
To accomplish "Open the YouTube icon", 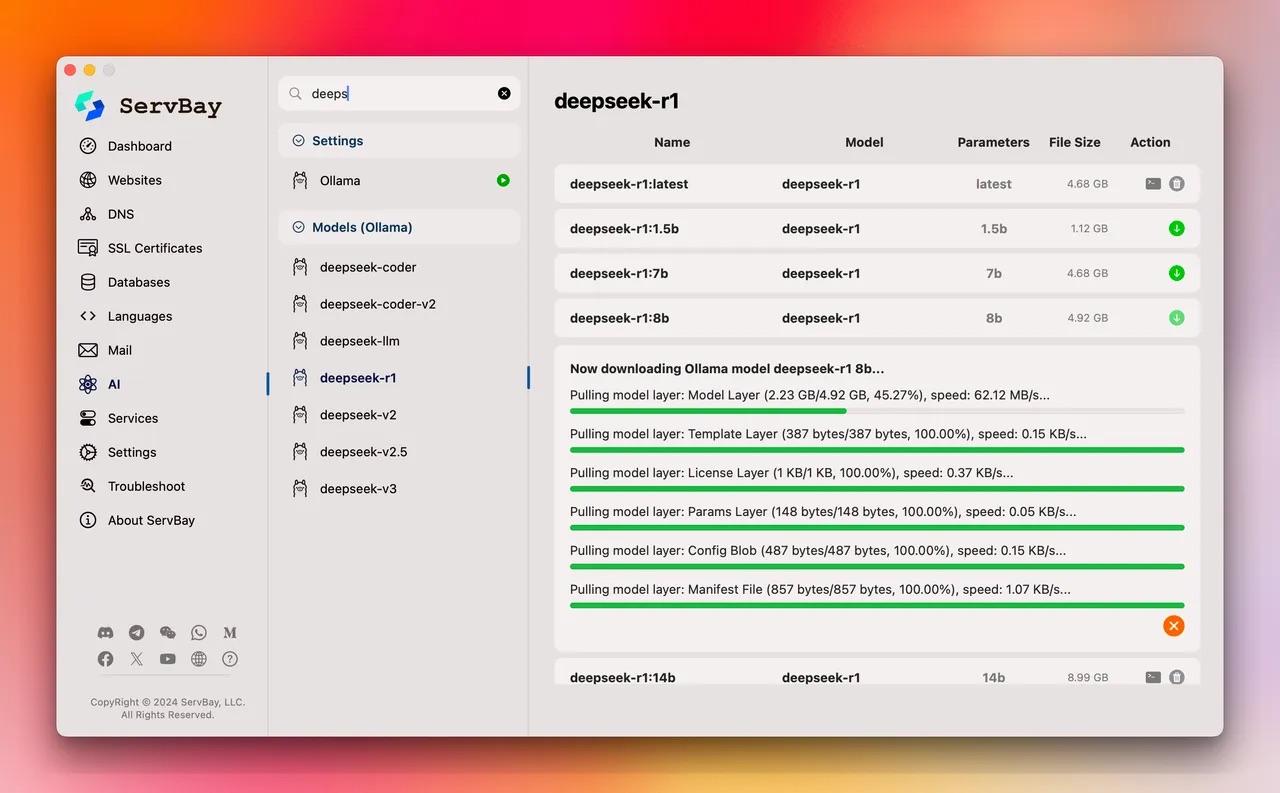I will 167,659.
